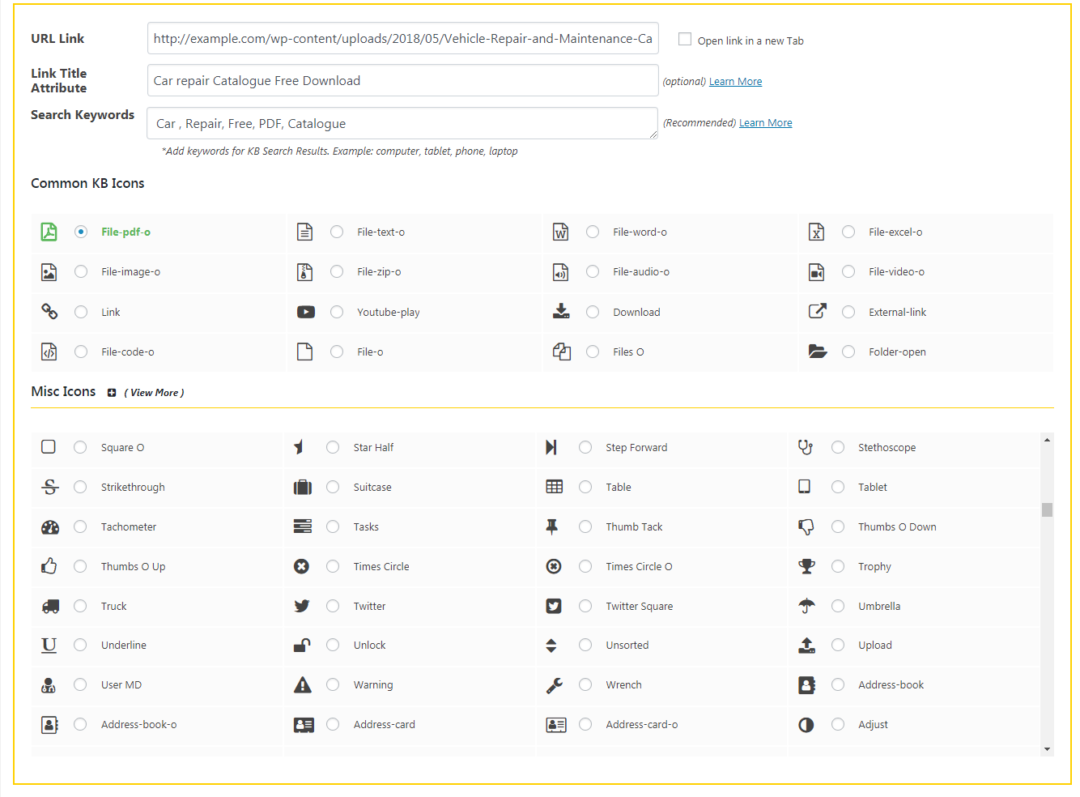Select the File-pdf-o radio button
The height and width of the screenshot is (797, 1080).
81,232
